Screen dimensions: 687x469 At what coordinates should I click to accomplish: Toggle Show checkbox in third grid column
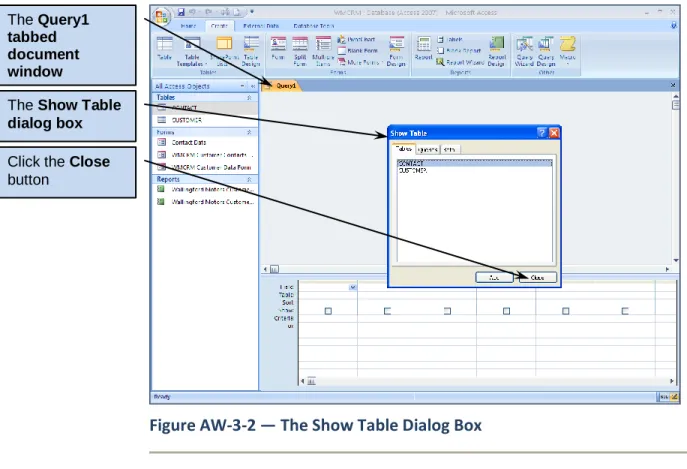pos(447,311)
